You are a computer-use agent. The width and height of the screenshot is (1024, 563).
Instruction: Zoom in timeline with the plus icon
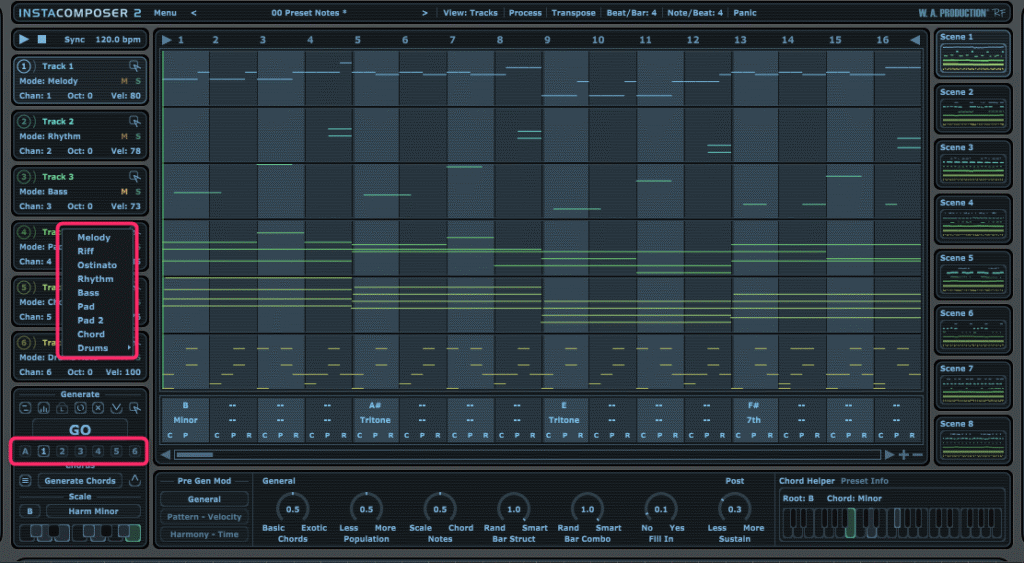tap(904, 455)
